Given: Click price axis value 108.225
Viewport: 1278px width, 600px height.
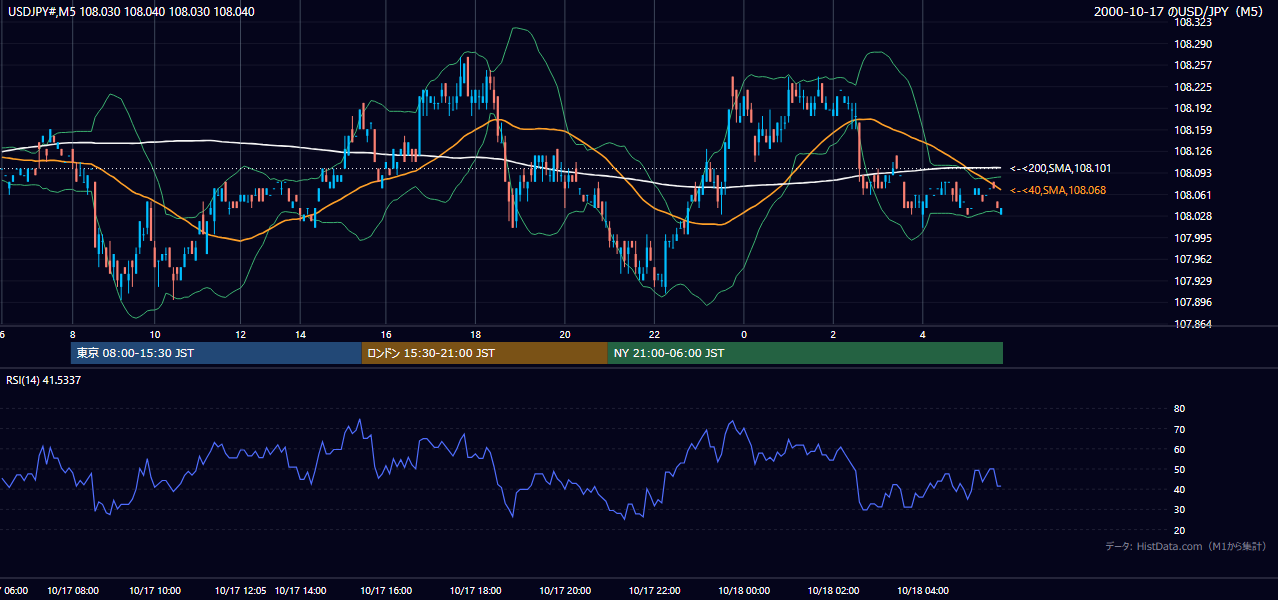Looking at the screenshot, I should 1193,87.
